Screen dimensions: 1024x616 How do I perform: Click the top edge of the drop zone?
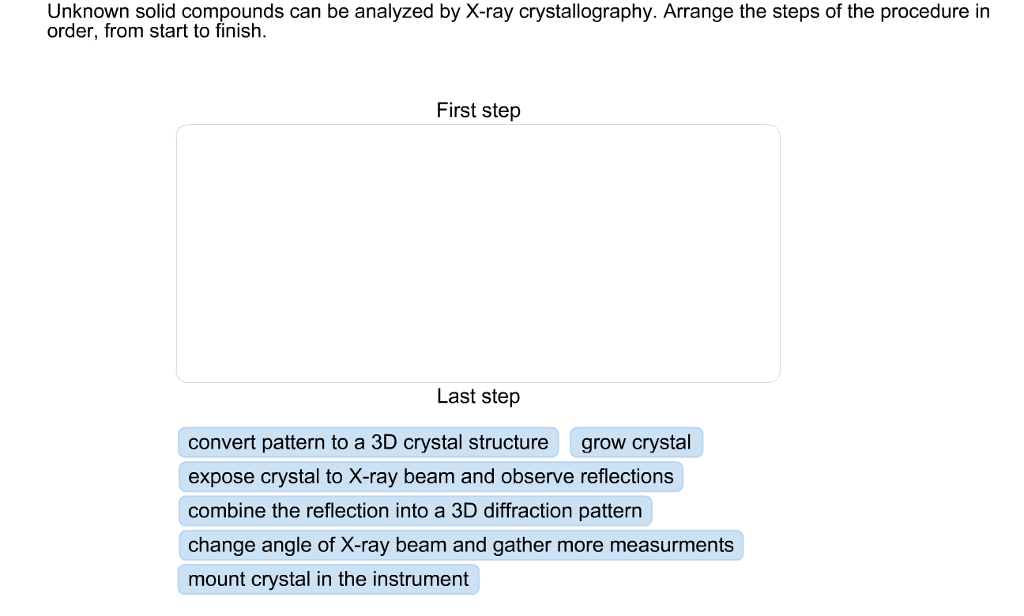(478, 125)
